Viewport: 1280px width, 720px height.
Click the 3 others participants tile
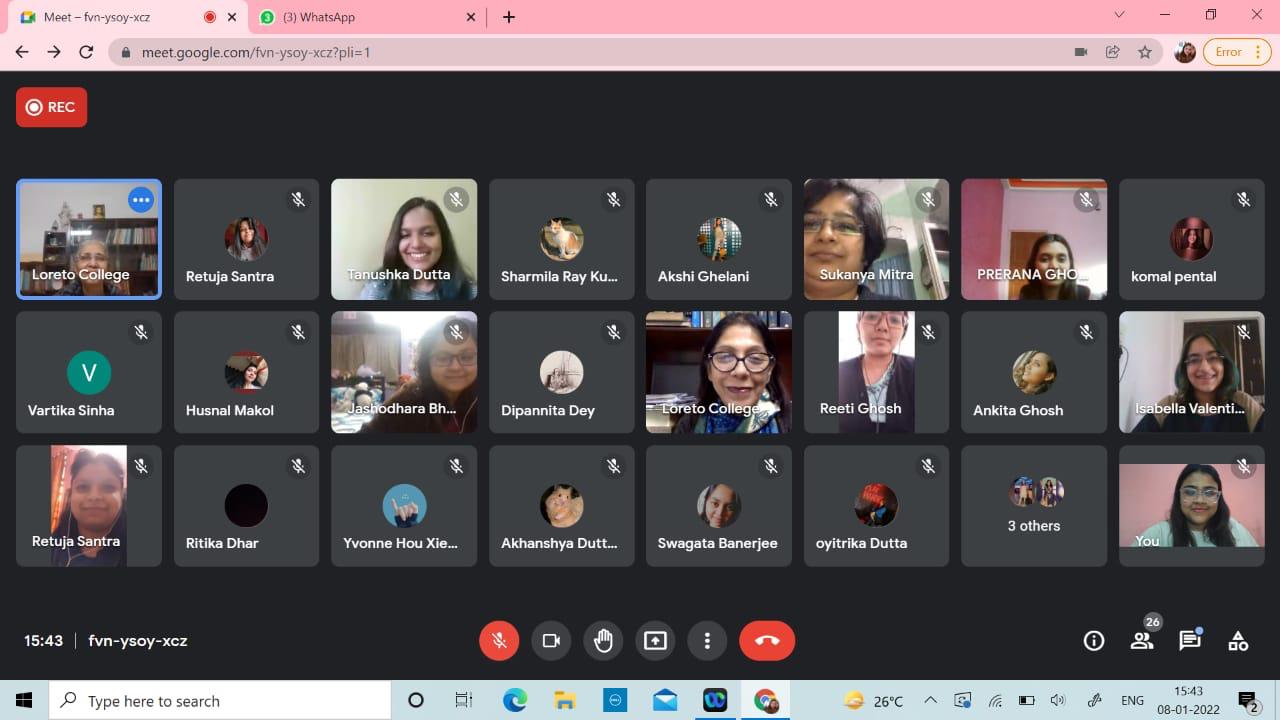(1034, 506)
